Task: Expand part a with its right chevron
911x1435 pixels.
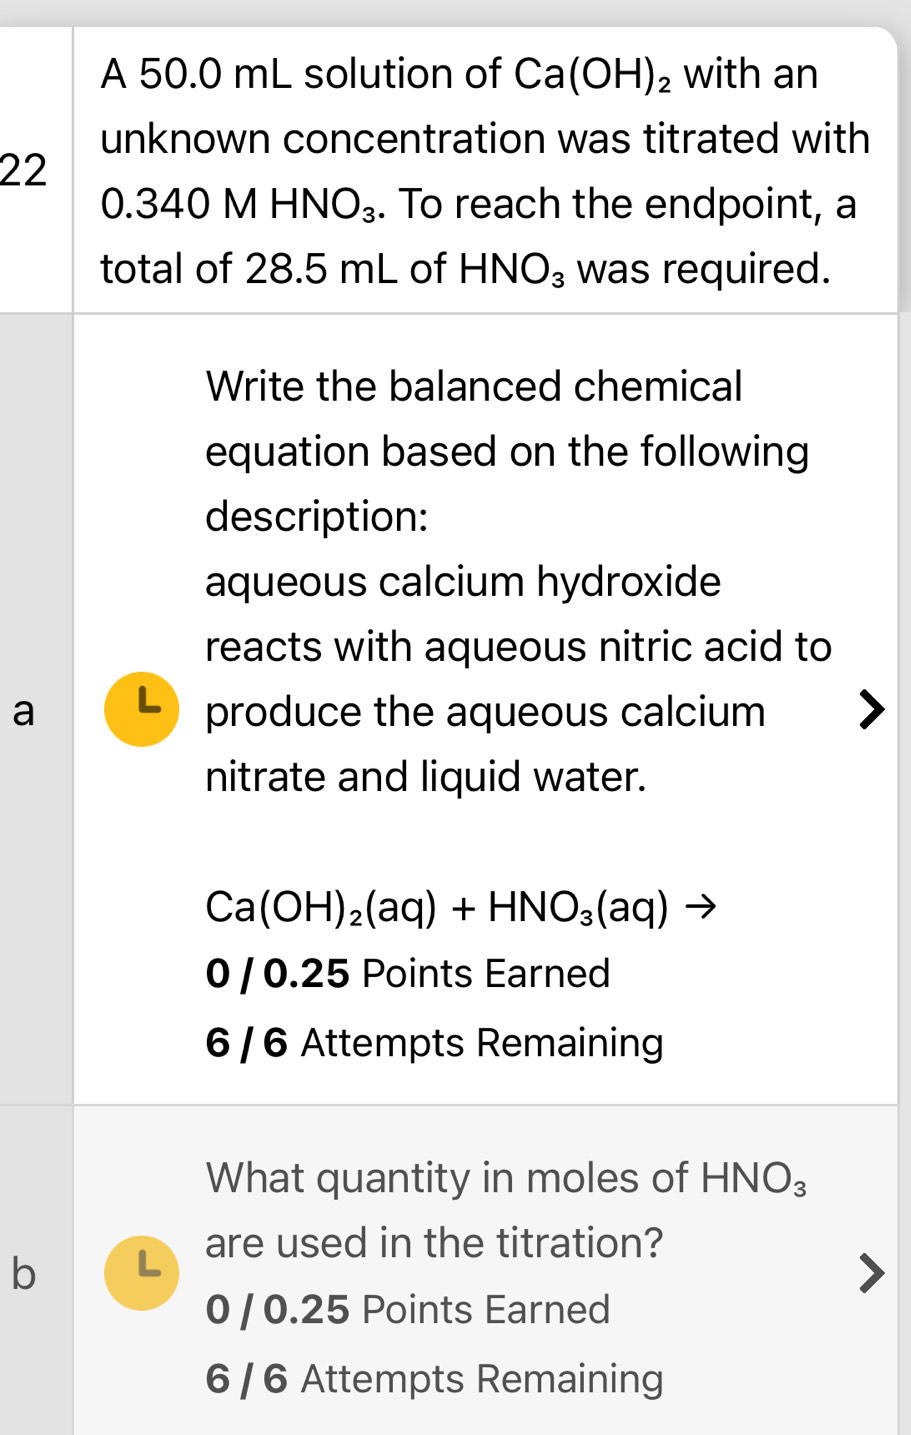Action: 871,710
